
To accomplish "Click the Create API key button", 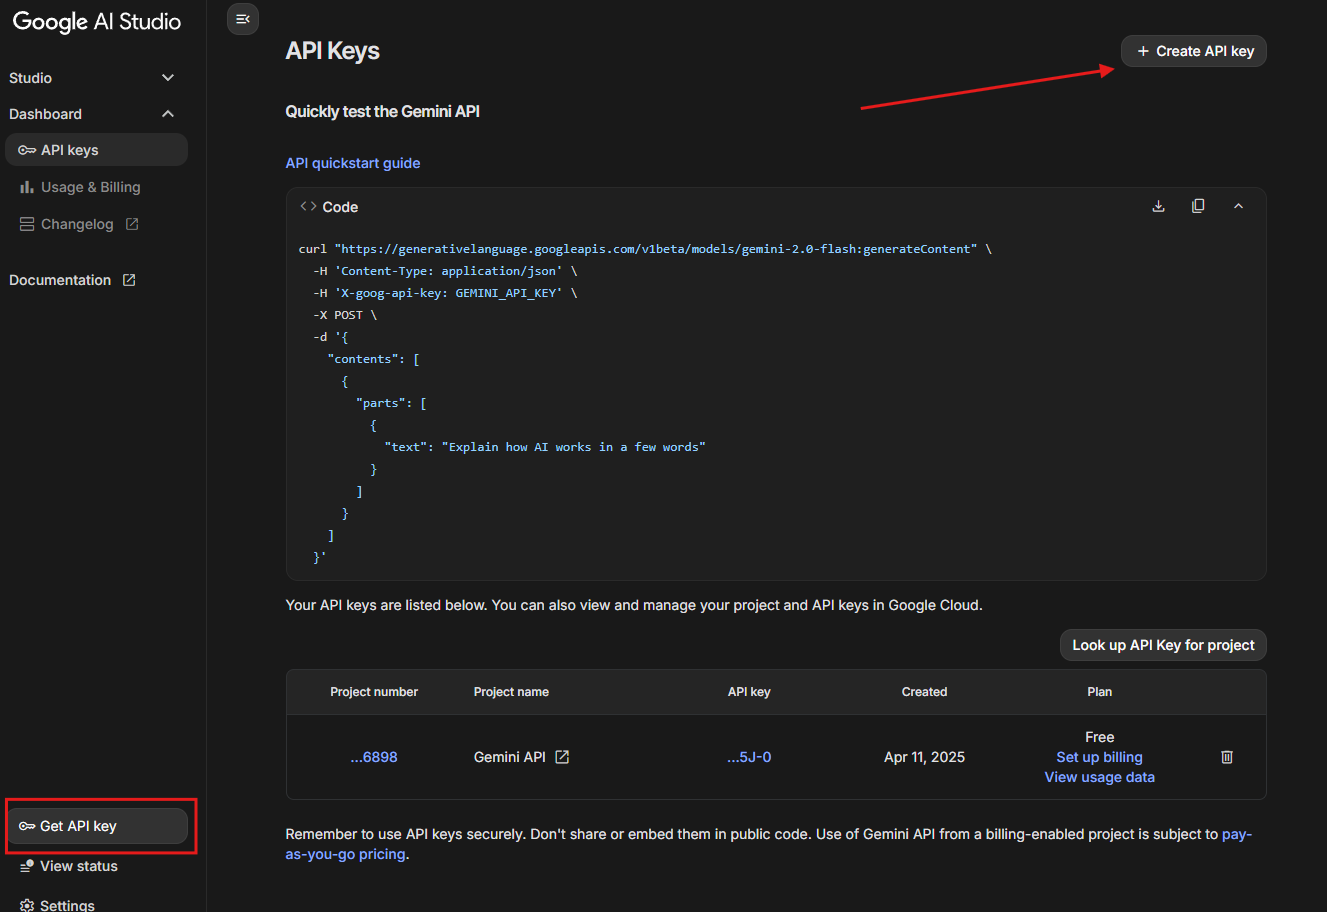I will pos(1194,51).
